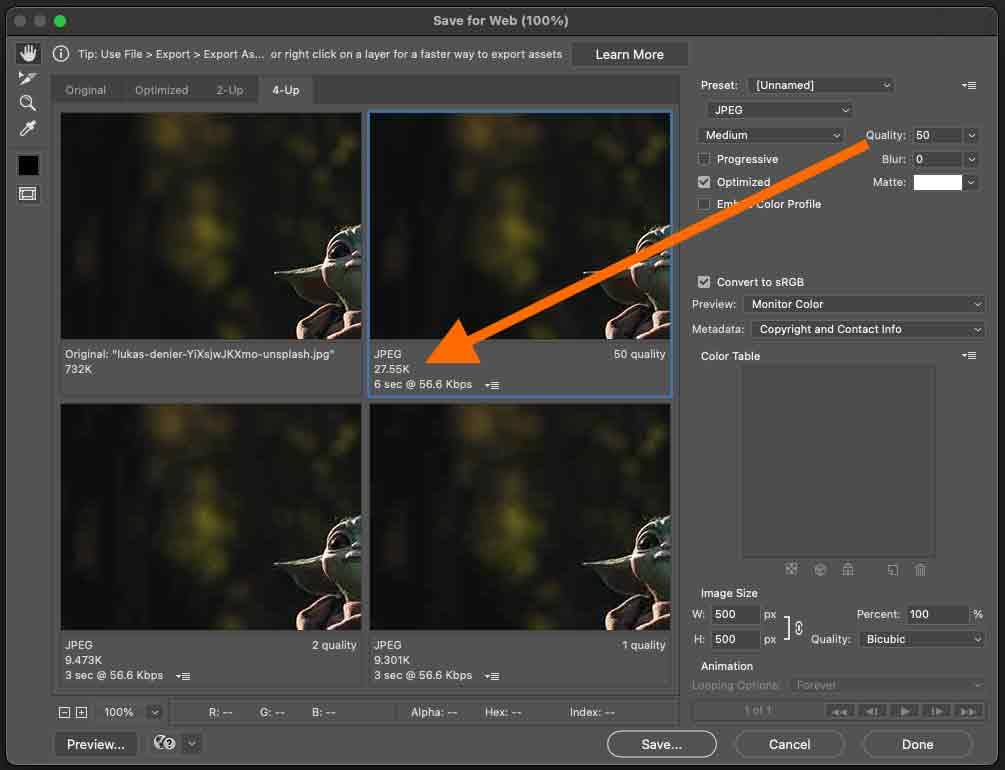Screen dimensions: 1005x770
Task: Enable the Progressive checkbox
Action: point(704,159)
